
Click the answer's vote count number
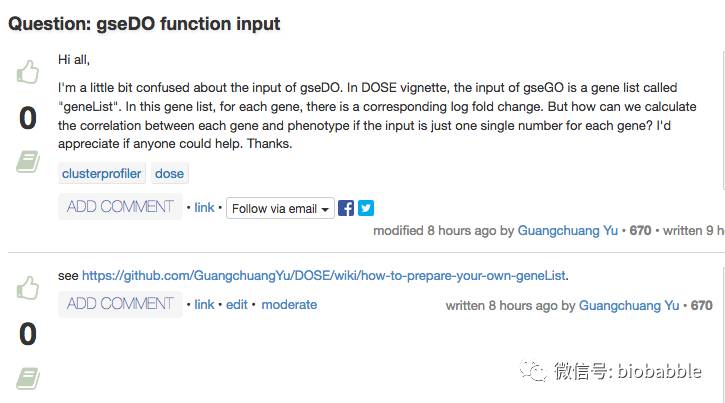tap(28, 334)
